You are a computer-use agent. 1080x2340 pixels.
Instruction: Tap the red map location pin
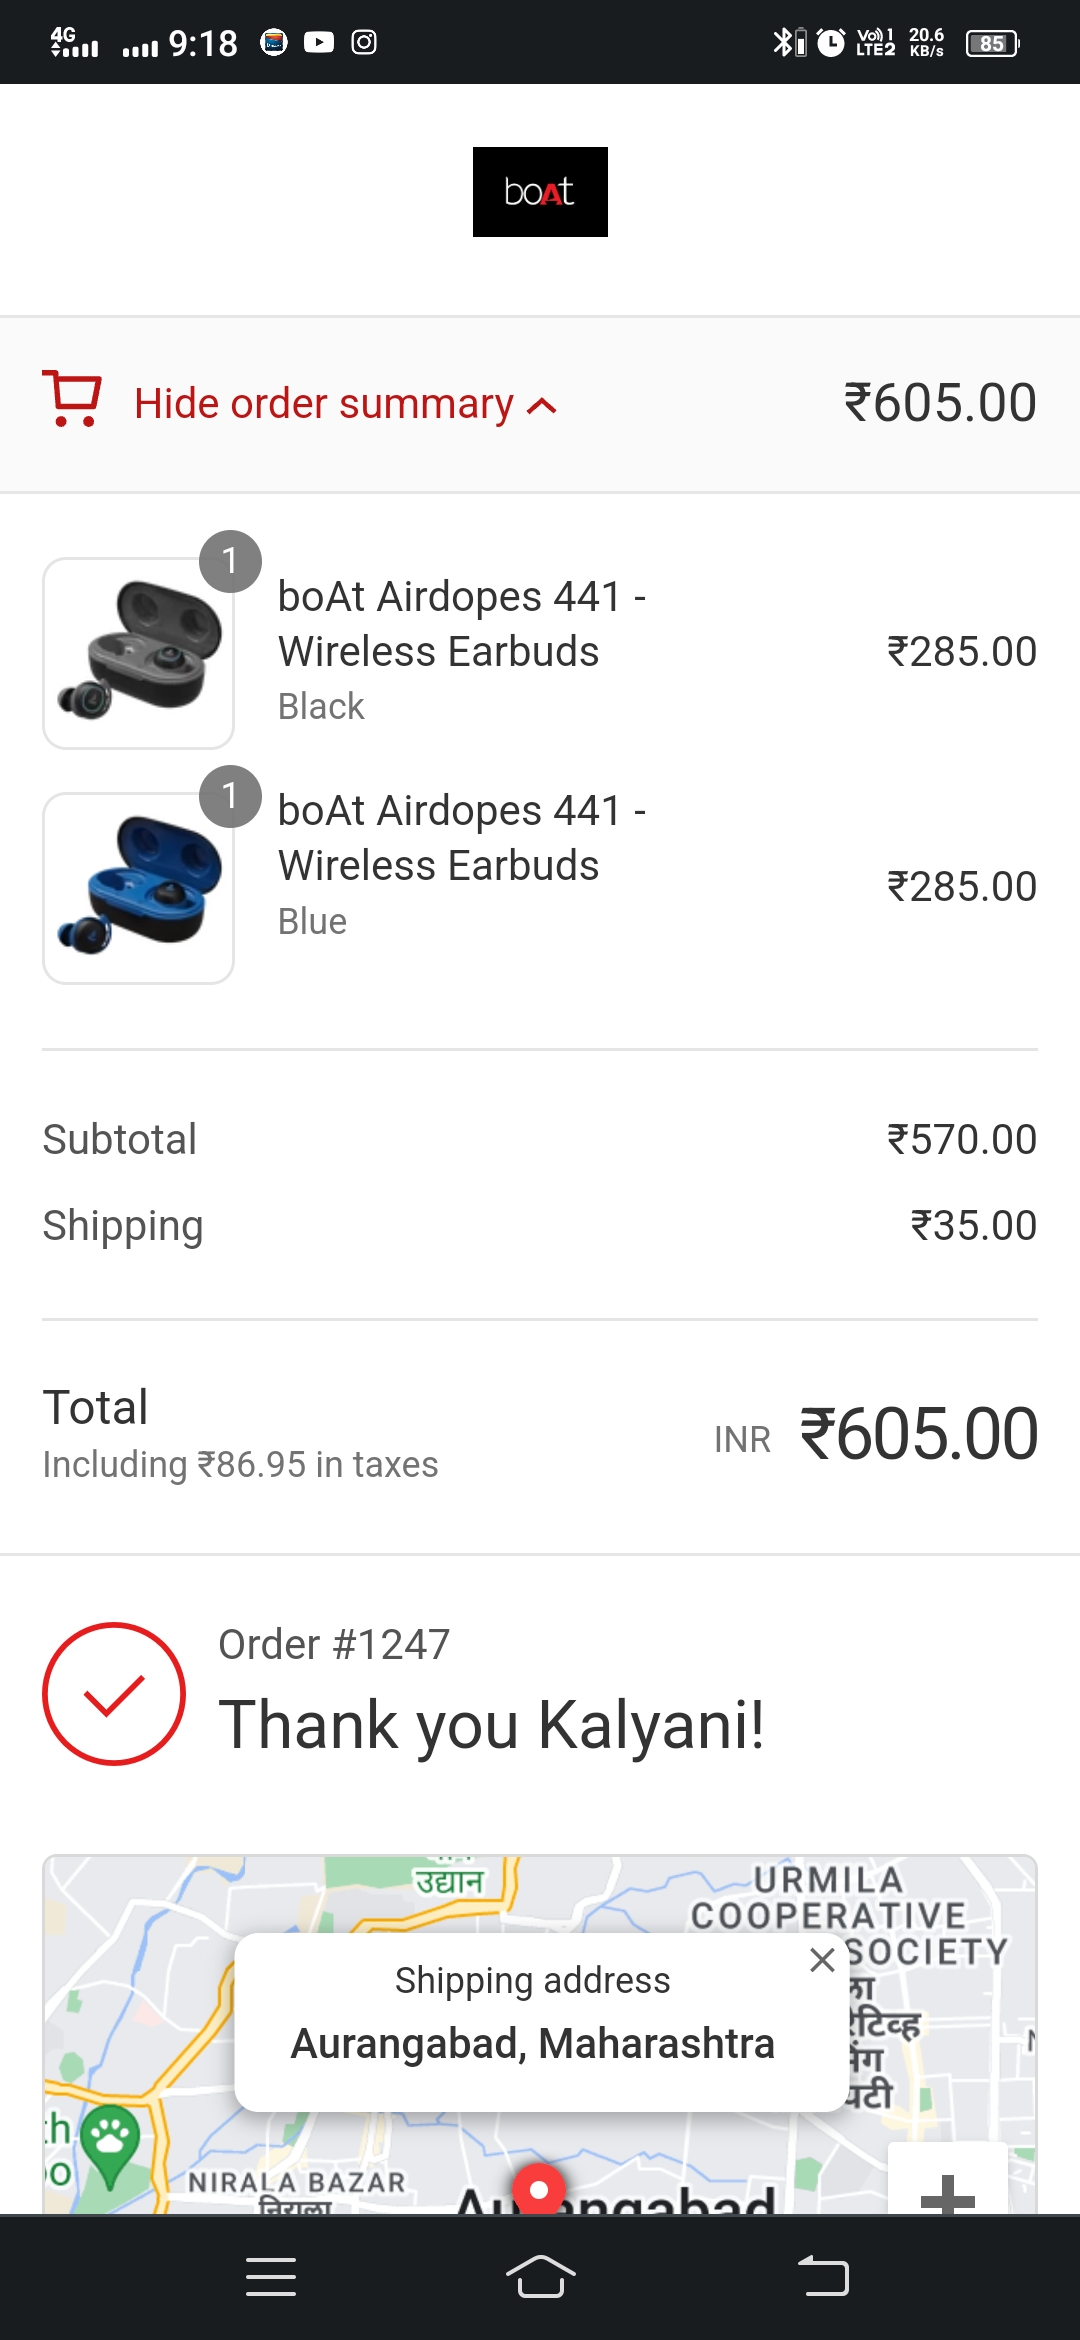(x=539, y=2190)
